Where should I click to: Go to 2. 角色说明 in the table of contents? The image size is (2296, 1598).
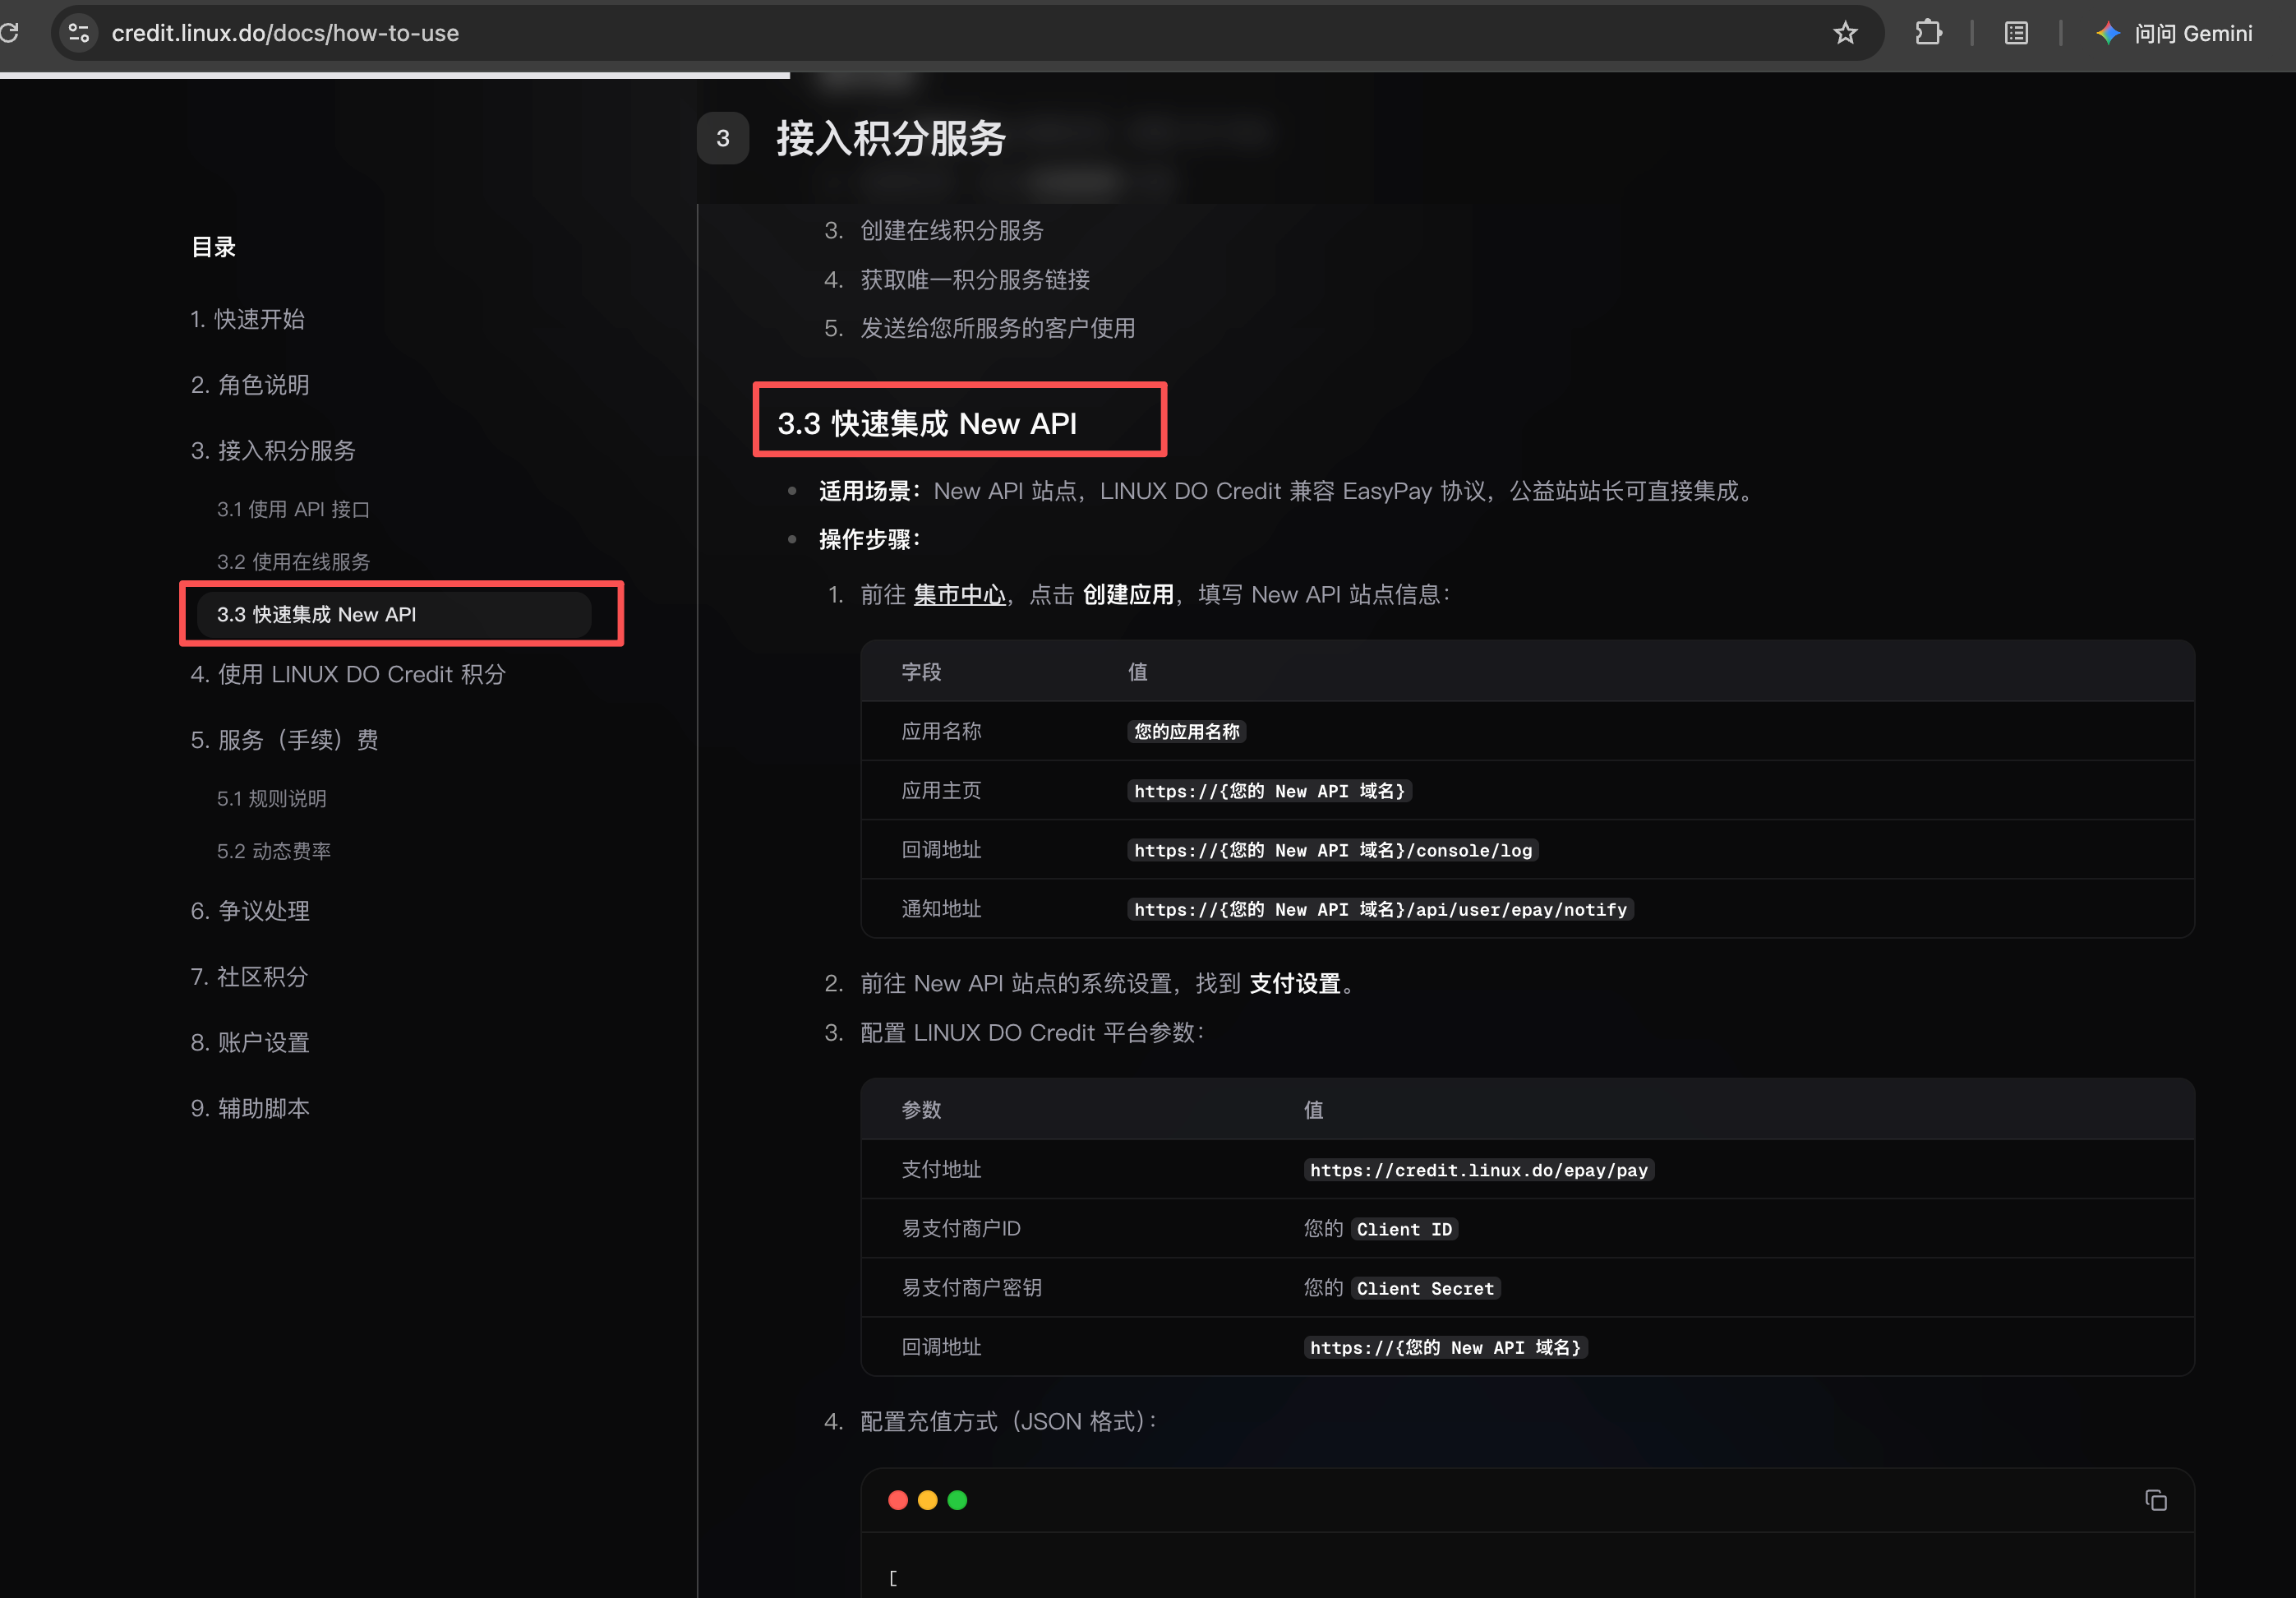(250, 385)
